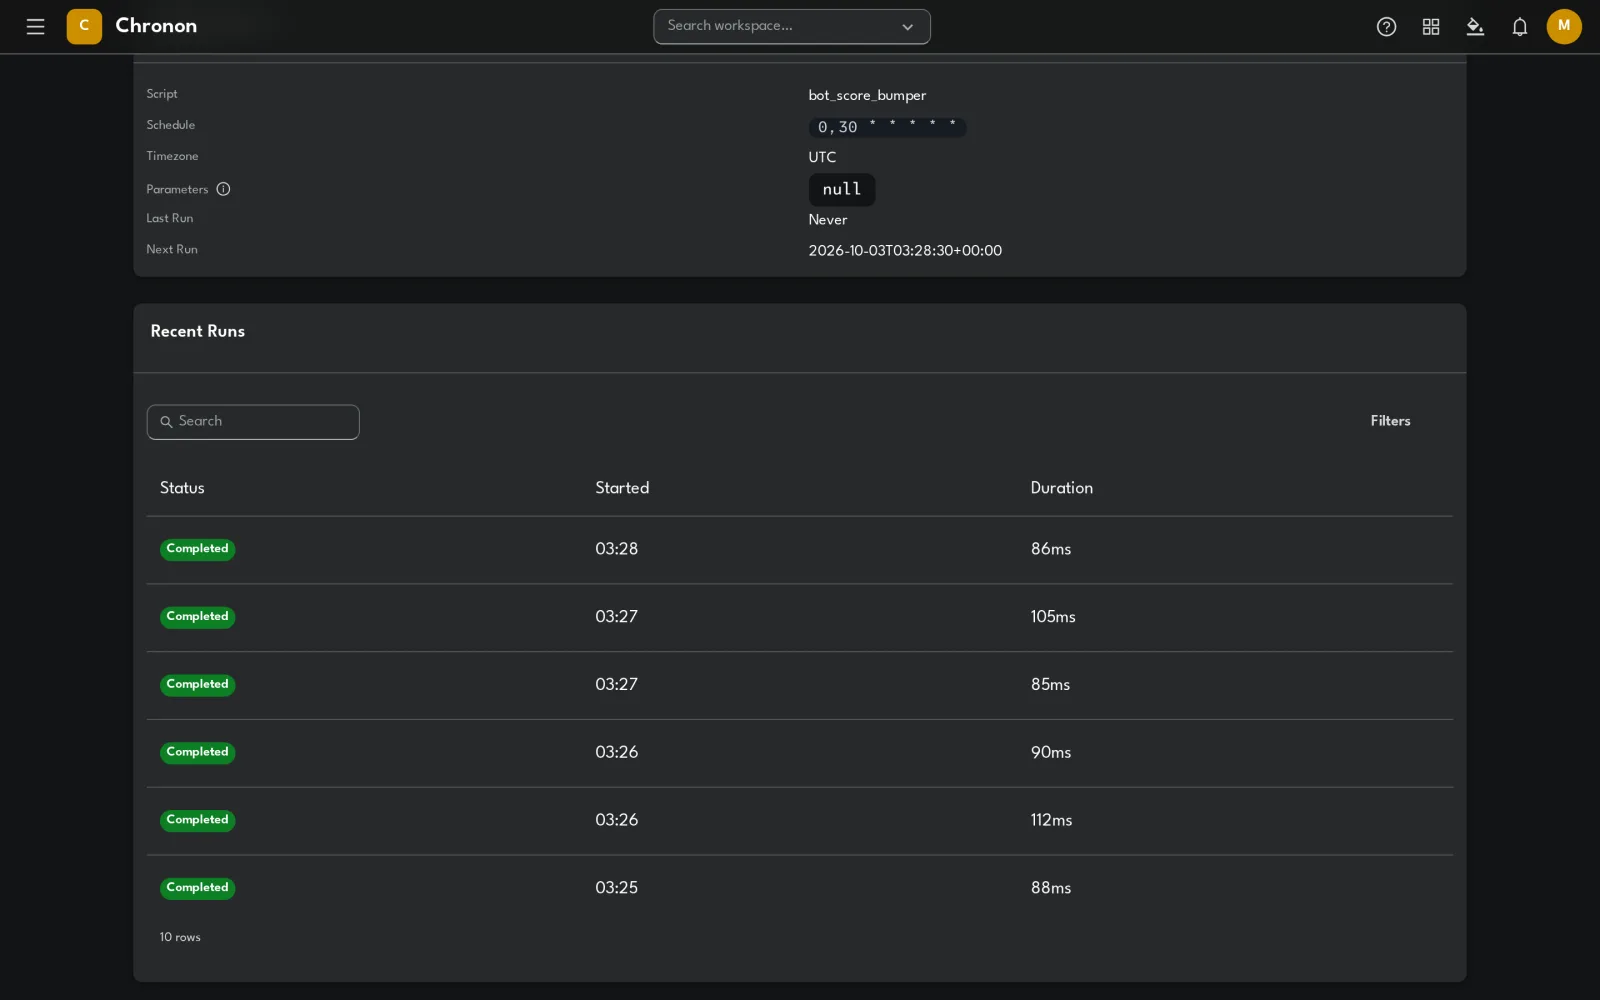
Task: Sort by the Duration column header
Action: (1061, 488)
